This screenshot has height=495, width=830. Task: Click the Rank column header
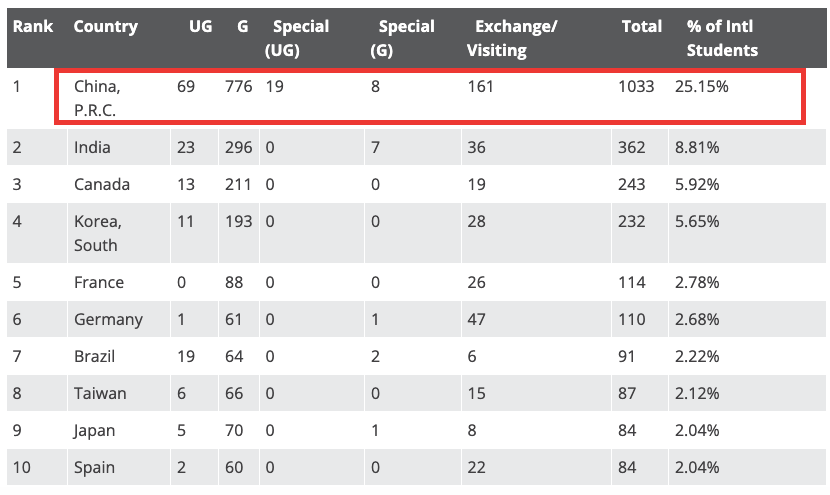[x=33, y=26]
